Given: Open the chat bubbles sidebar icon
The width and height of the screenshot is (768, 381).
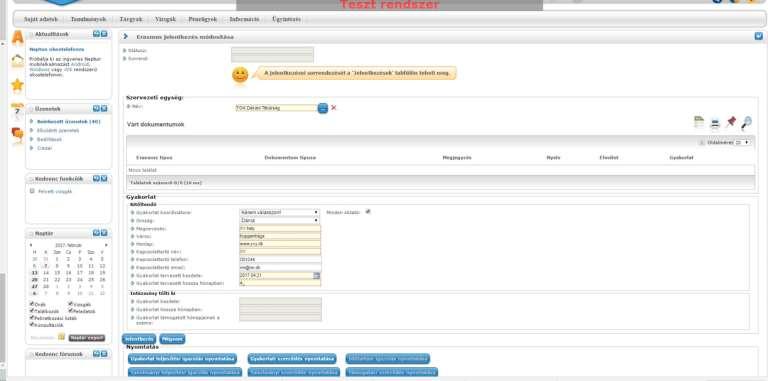Looking at the screenshot, I should [x=18, y=135].
